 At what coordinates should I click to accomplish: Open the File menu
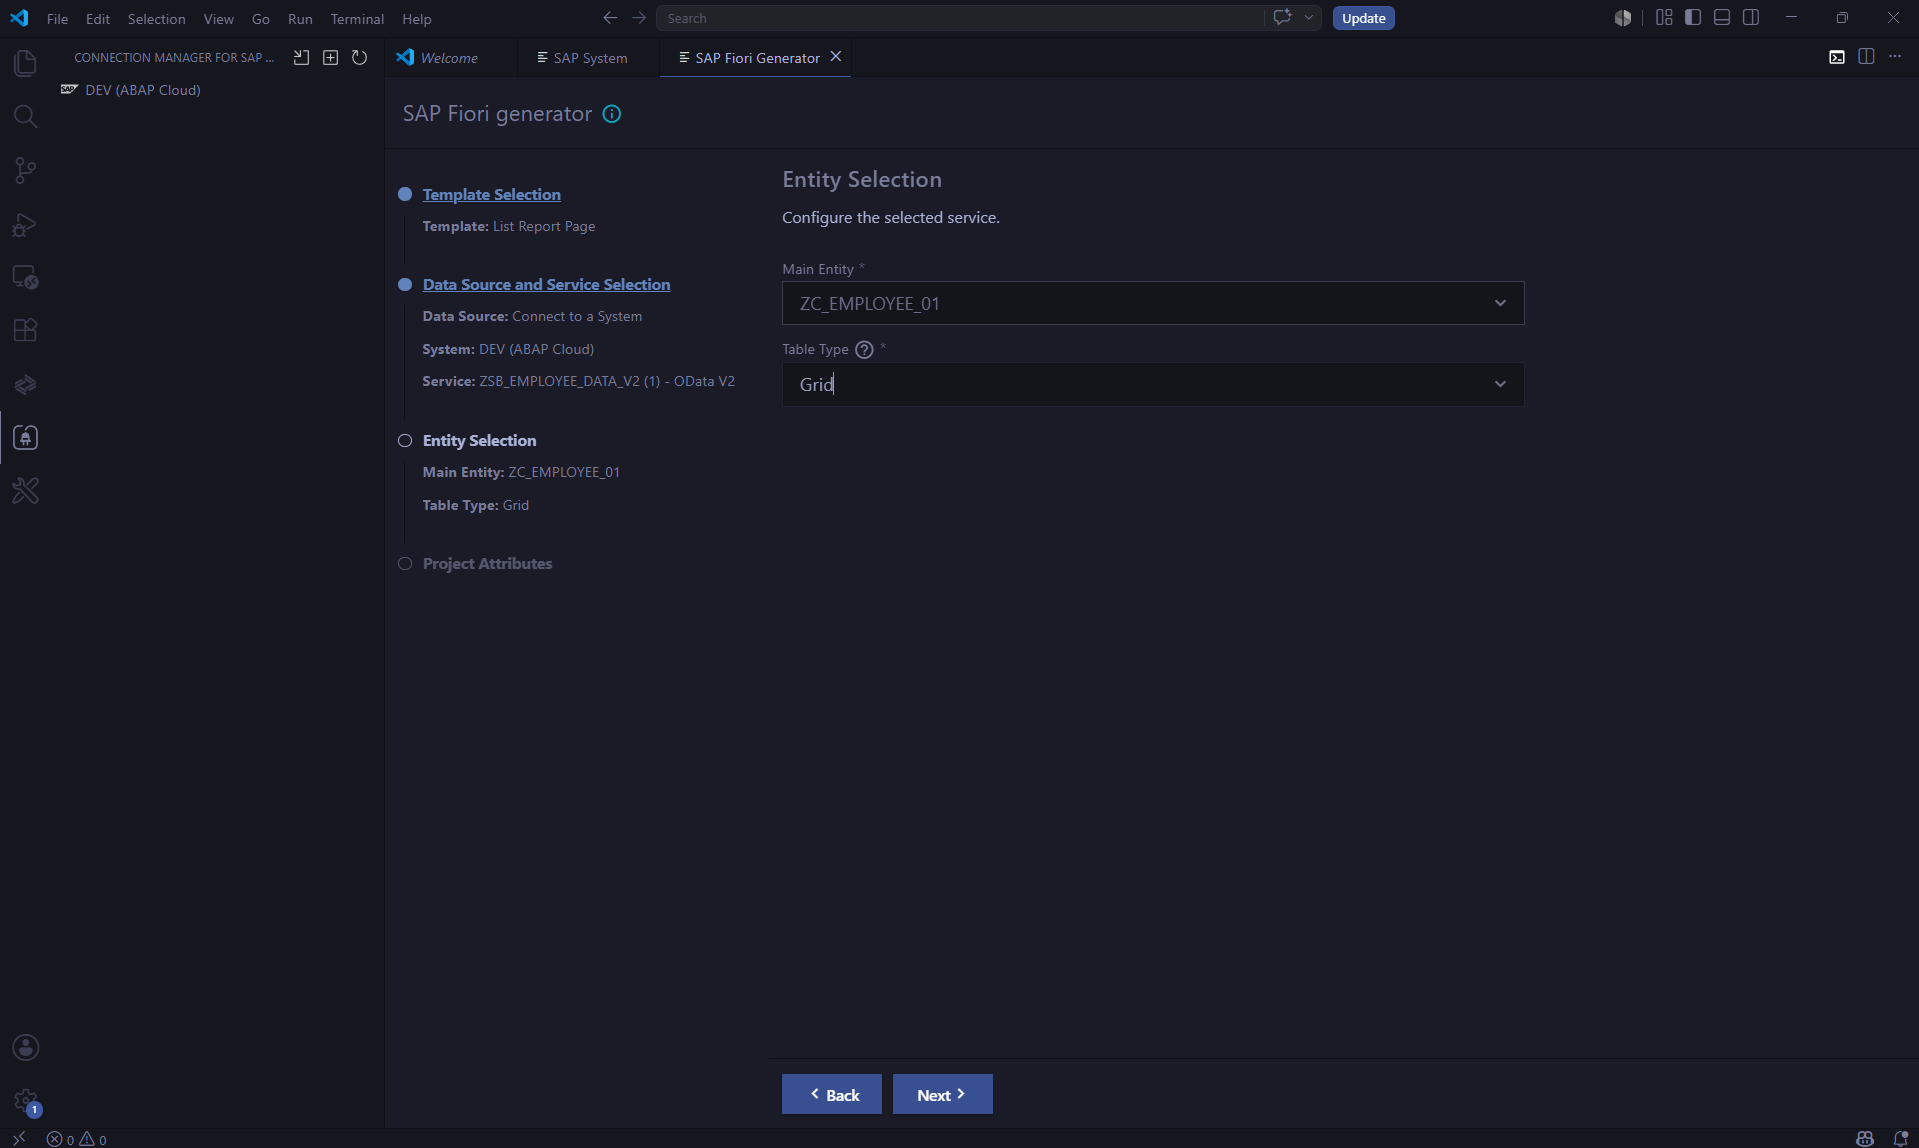click(57, 19)
